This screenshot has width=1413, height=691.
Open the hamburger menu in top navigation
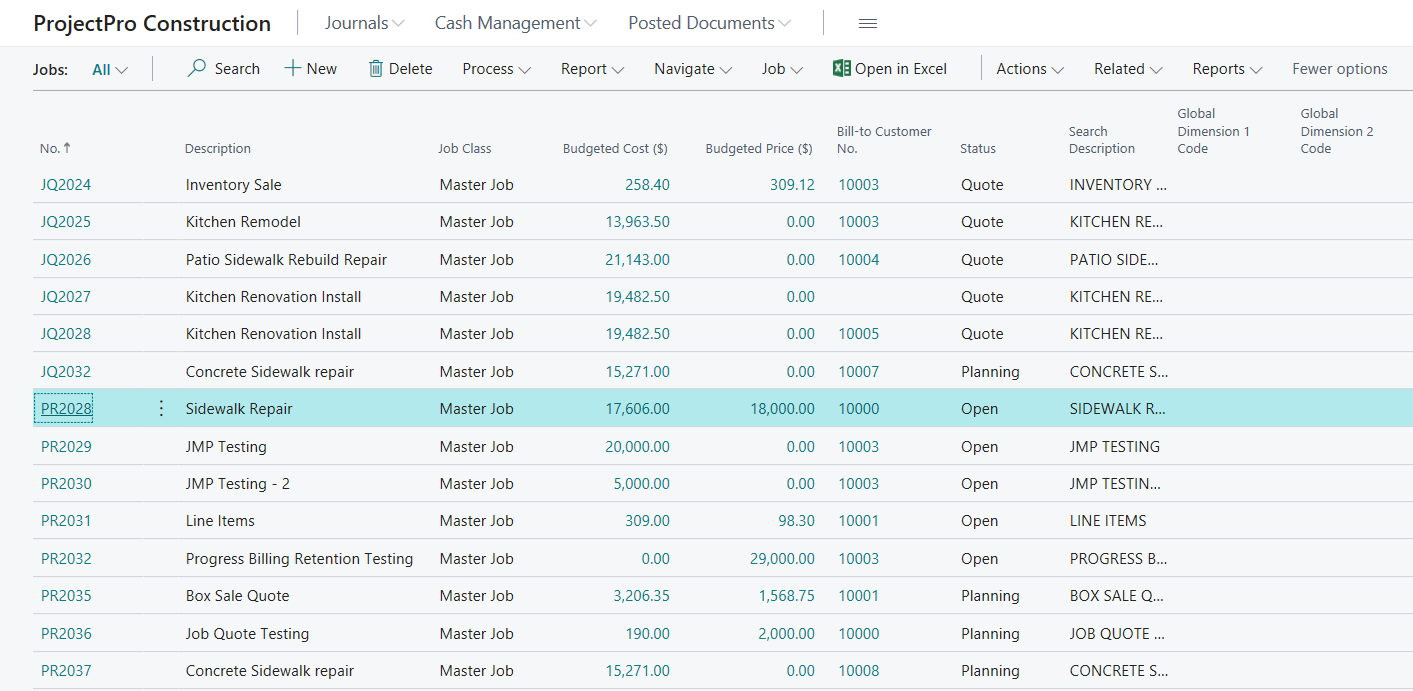tap(868, 23)
